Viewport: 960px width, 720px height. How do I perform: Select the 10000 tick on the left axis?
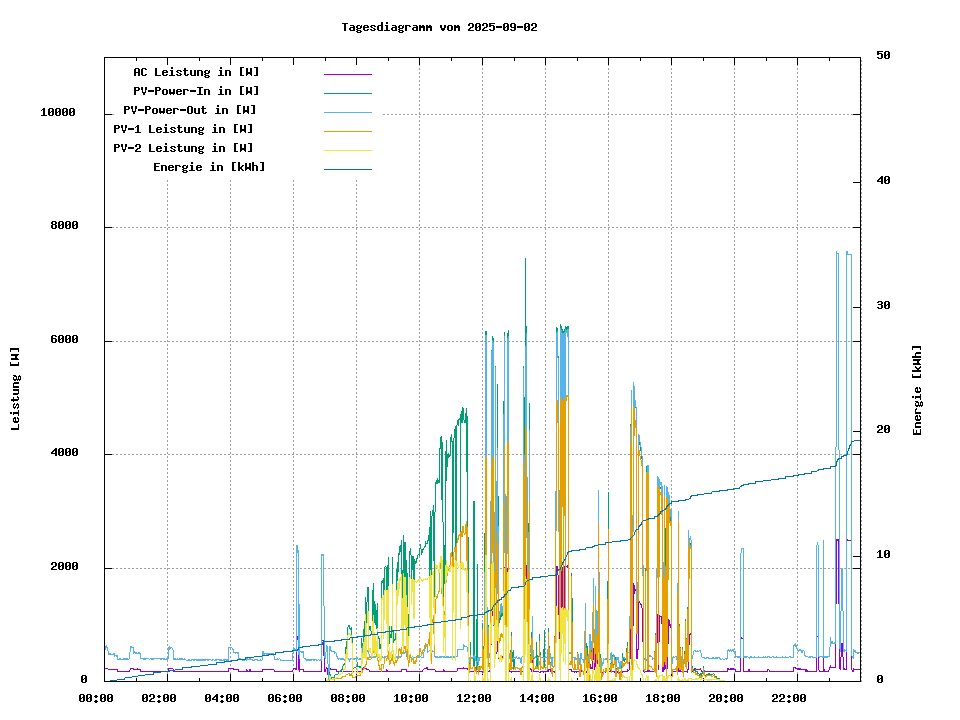click(58, 113)
